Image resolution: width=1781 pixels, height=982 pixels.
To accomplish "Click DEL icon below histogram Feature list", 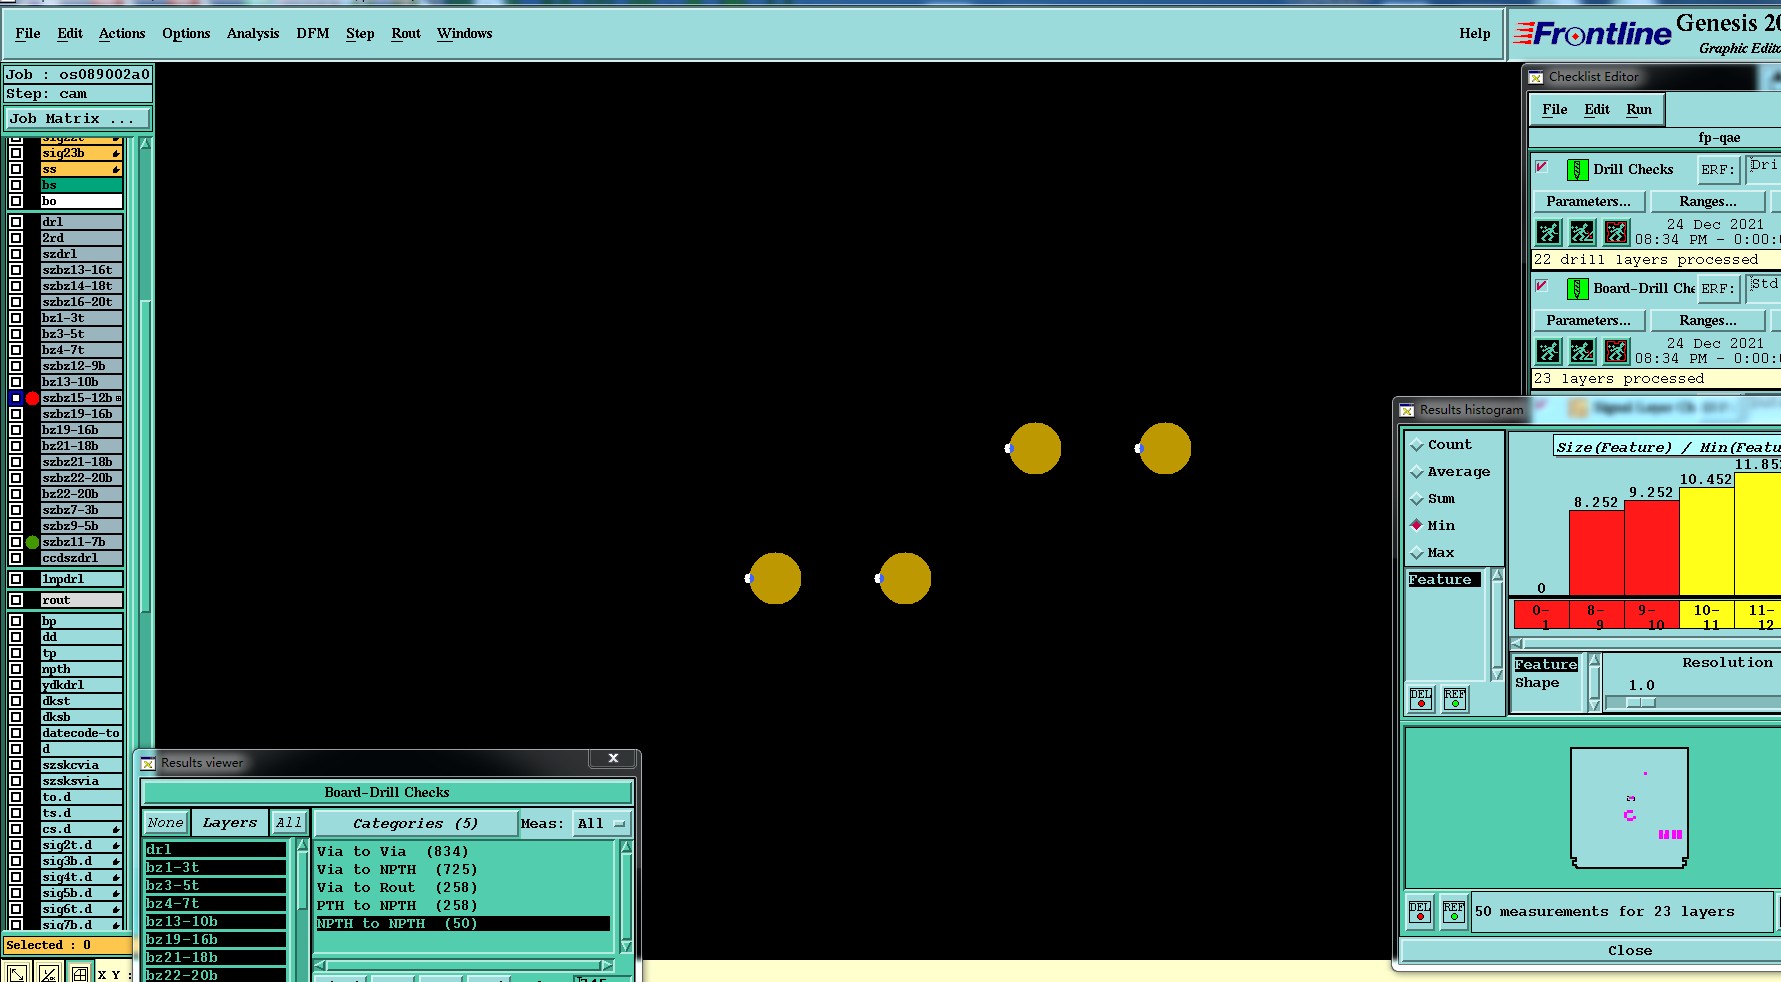I will click(1421, 699).
